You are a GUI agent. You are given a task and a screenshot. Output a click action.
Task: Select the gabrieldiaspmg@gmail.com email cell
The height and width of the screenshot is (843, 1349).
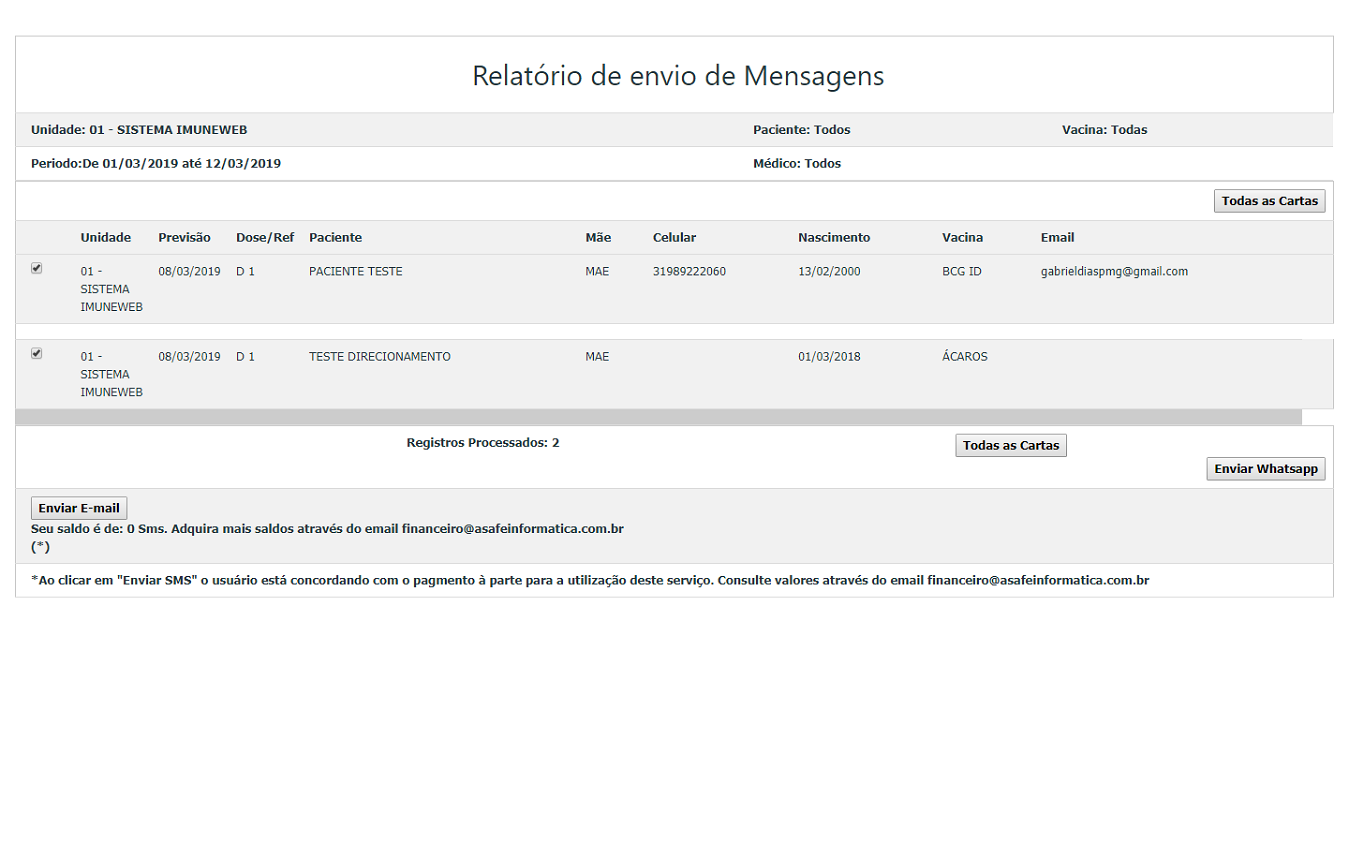pyautogui.click(x=1114, y=271)
